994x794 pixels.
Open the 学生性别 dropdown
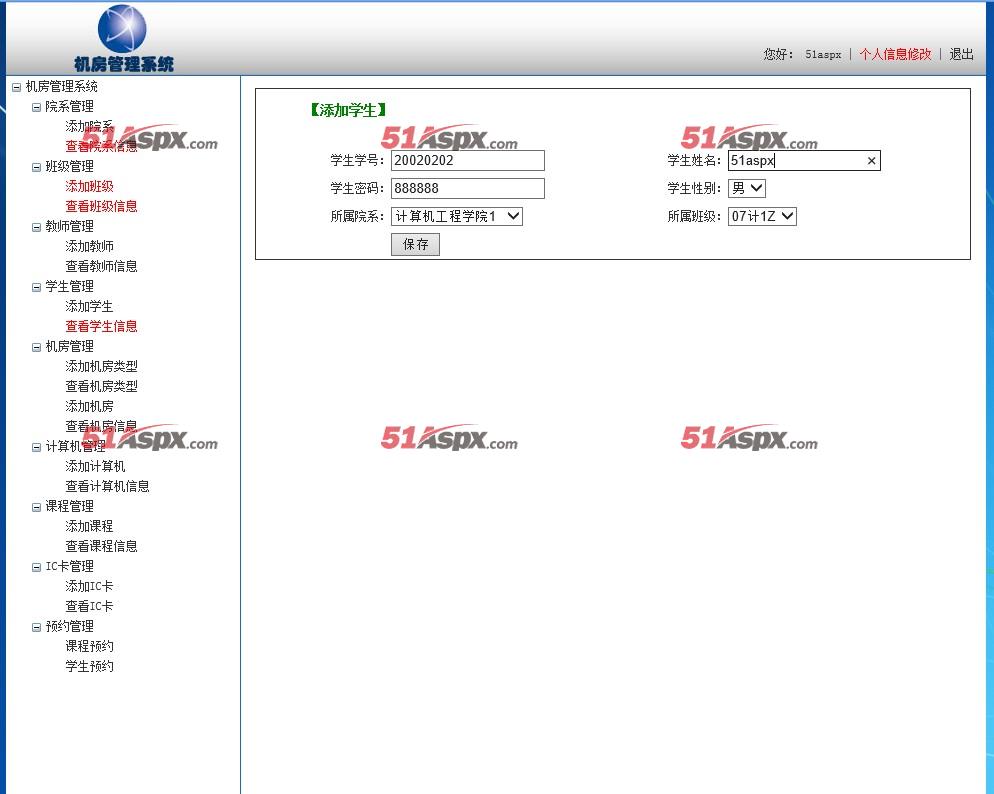coord(746,188)
